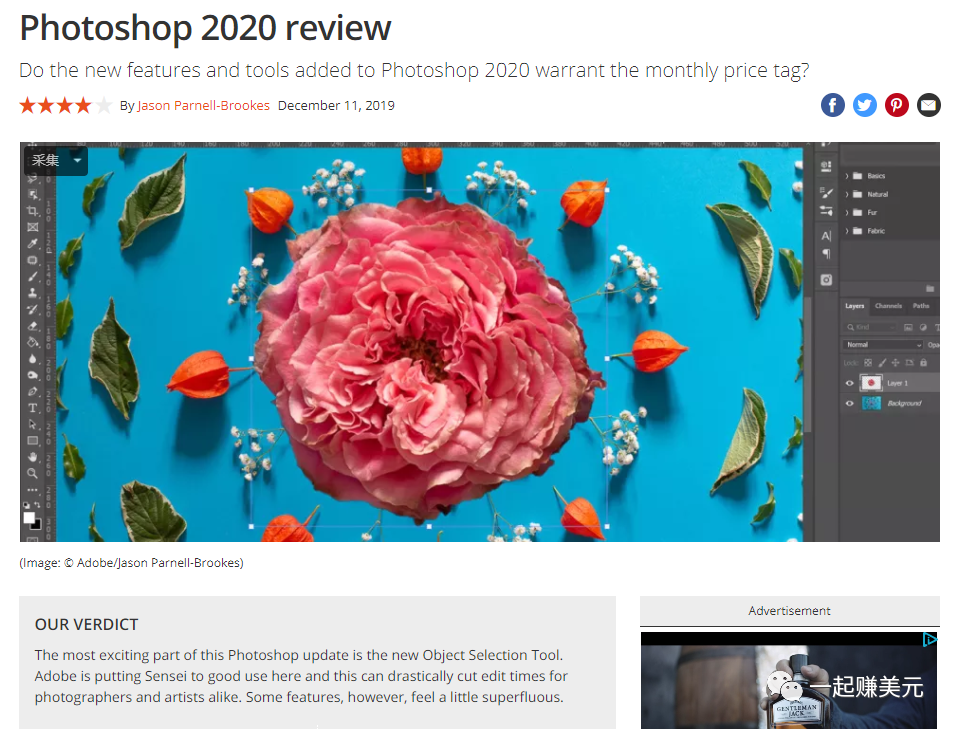Expand the Natural folder group

pos(847,194)
